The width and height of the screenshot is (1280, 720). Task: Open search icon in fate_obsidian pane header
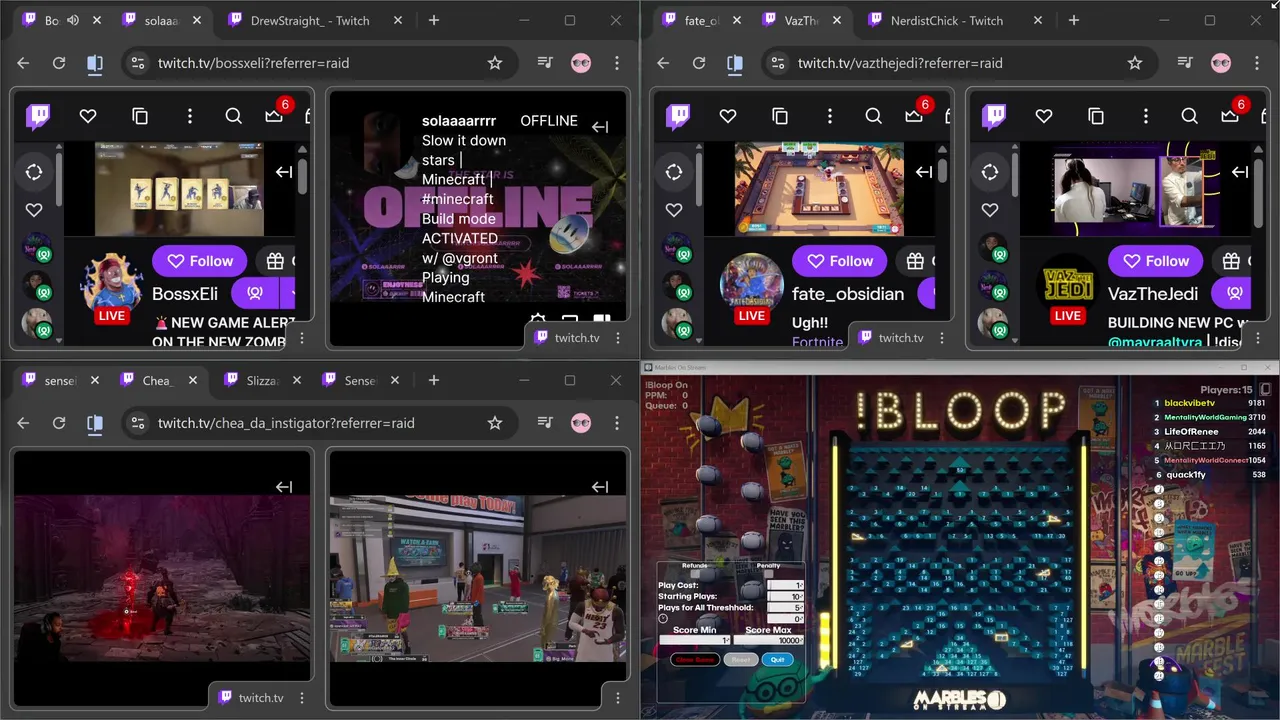tap(873, 116)
